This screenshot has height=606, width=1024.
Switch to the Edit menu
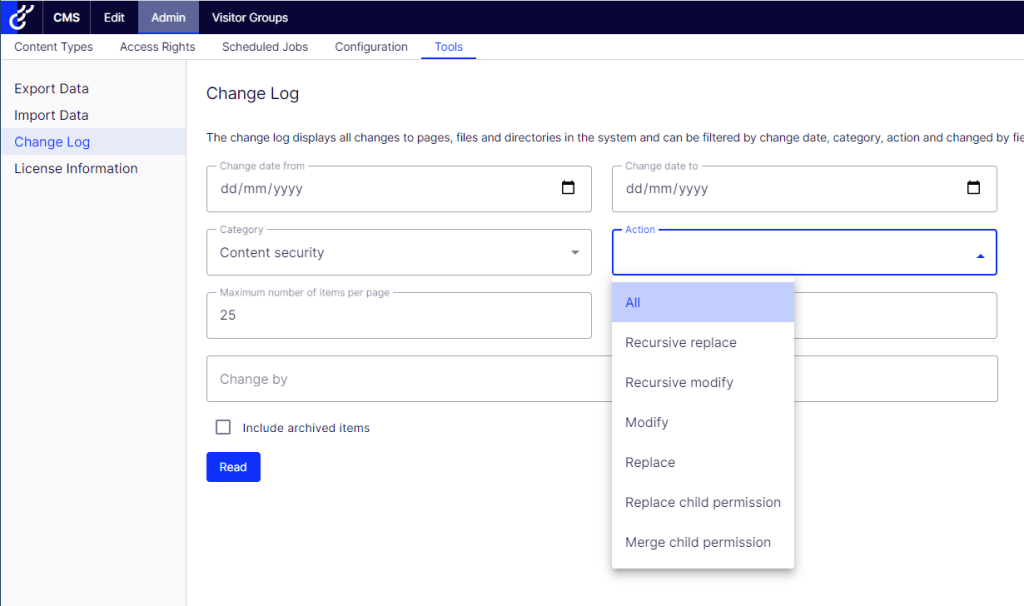[x=114, y=17]
